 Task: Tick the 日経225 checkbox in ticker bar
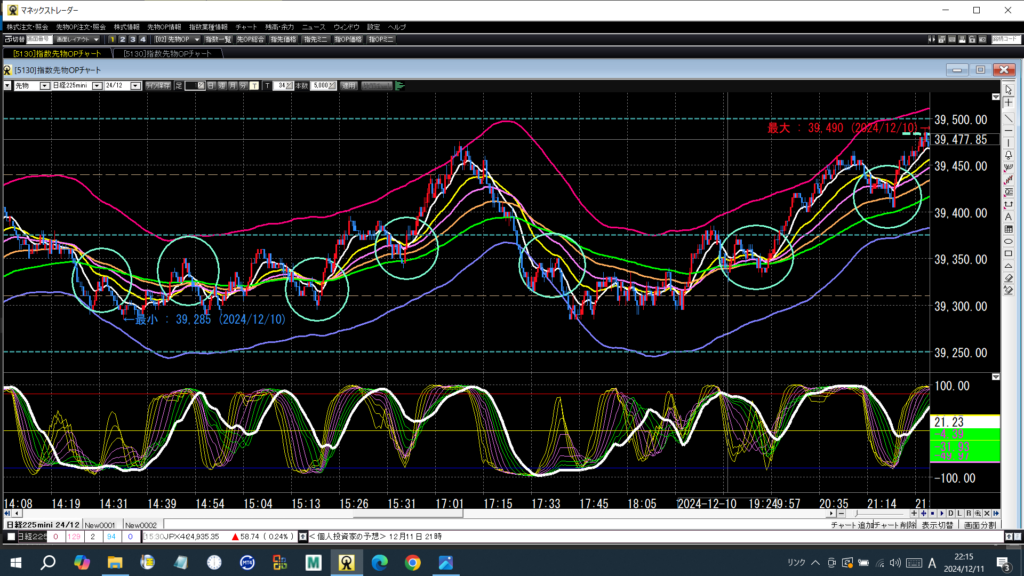[10, 537]
